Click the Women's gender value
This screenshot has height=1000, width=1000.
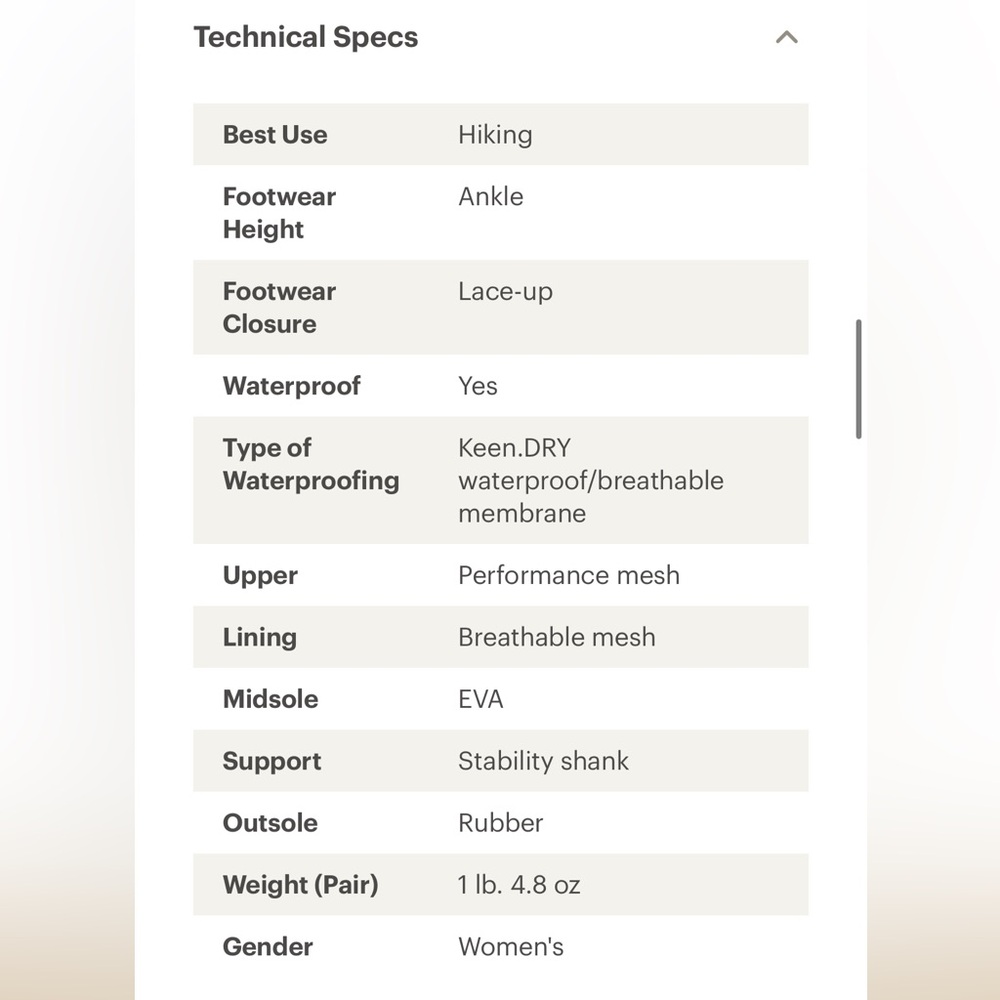(x=511, y=947)
